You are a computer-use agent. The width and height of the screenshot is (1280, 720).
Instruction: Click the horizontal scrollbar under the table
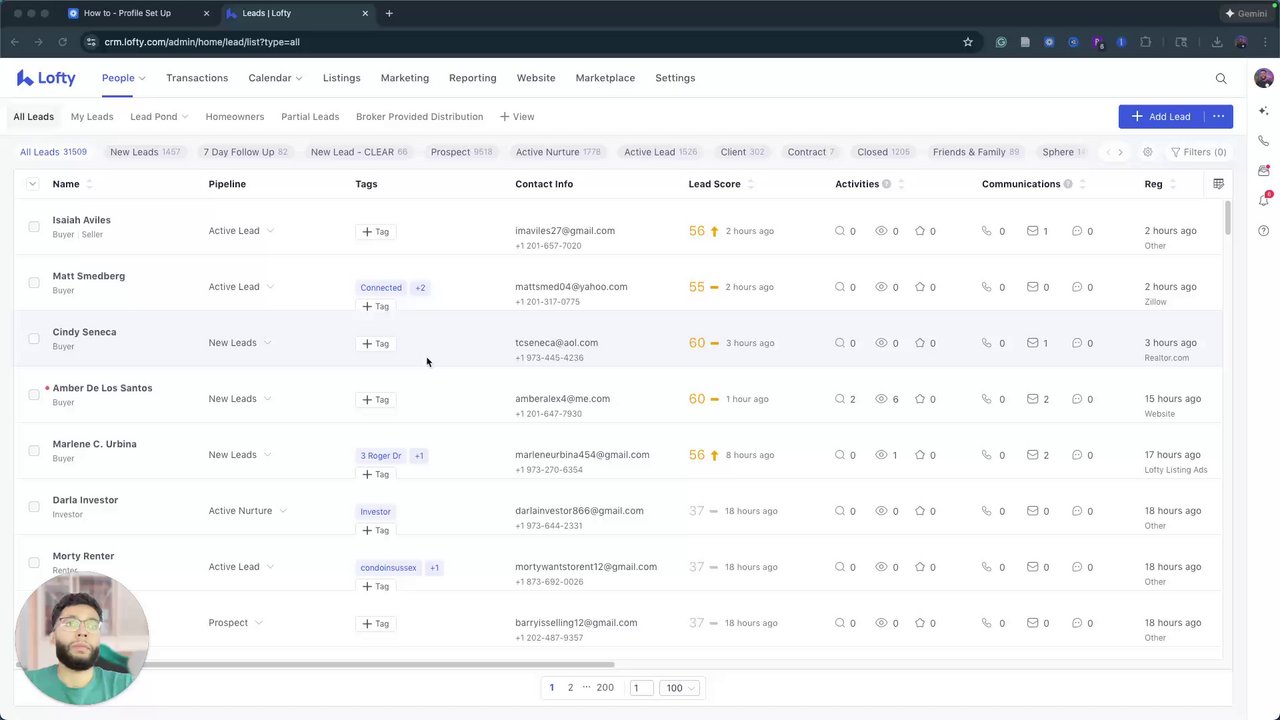pyautogui.click(x=315, y=664)
